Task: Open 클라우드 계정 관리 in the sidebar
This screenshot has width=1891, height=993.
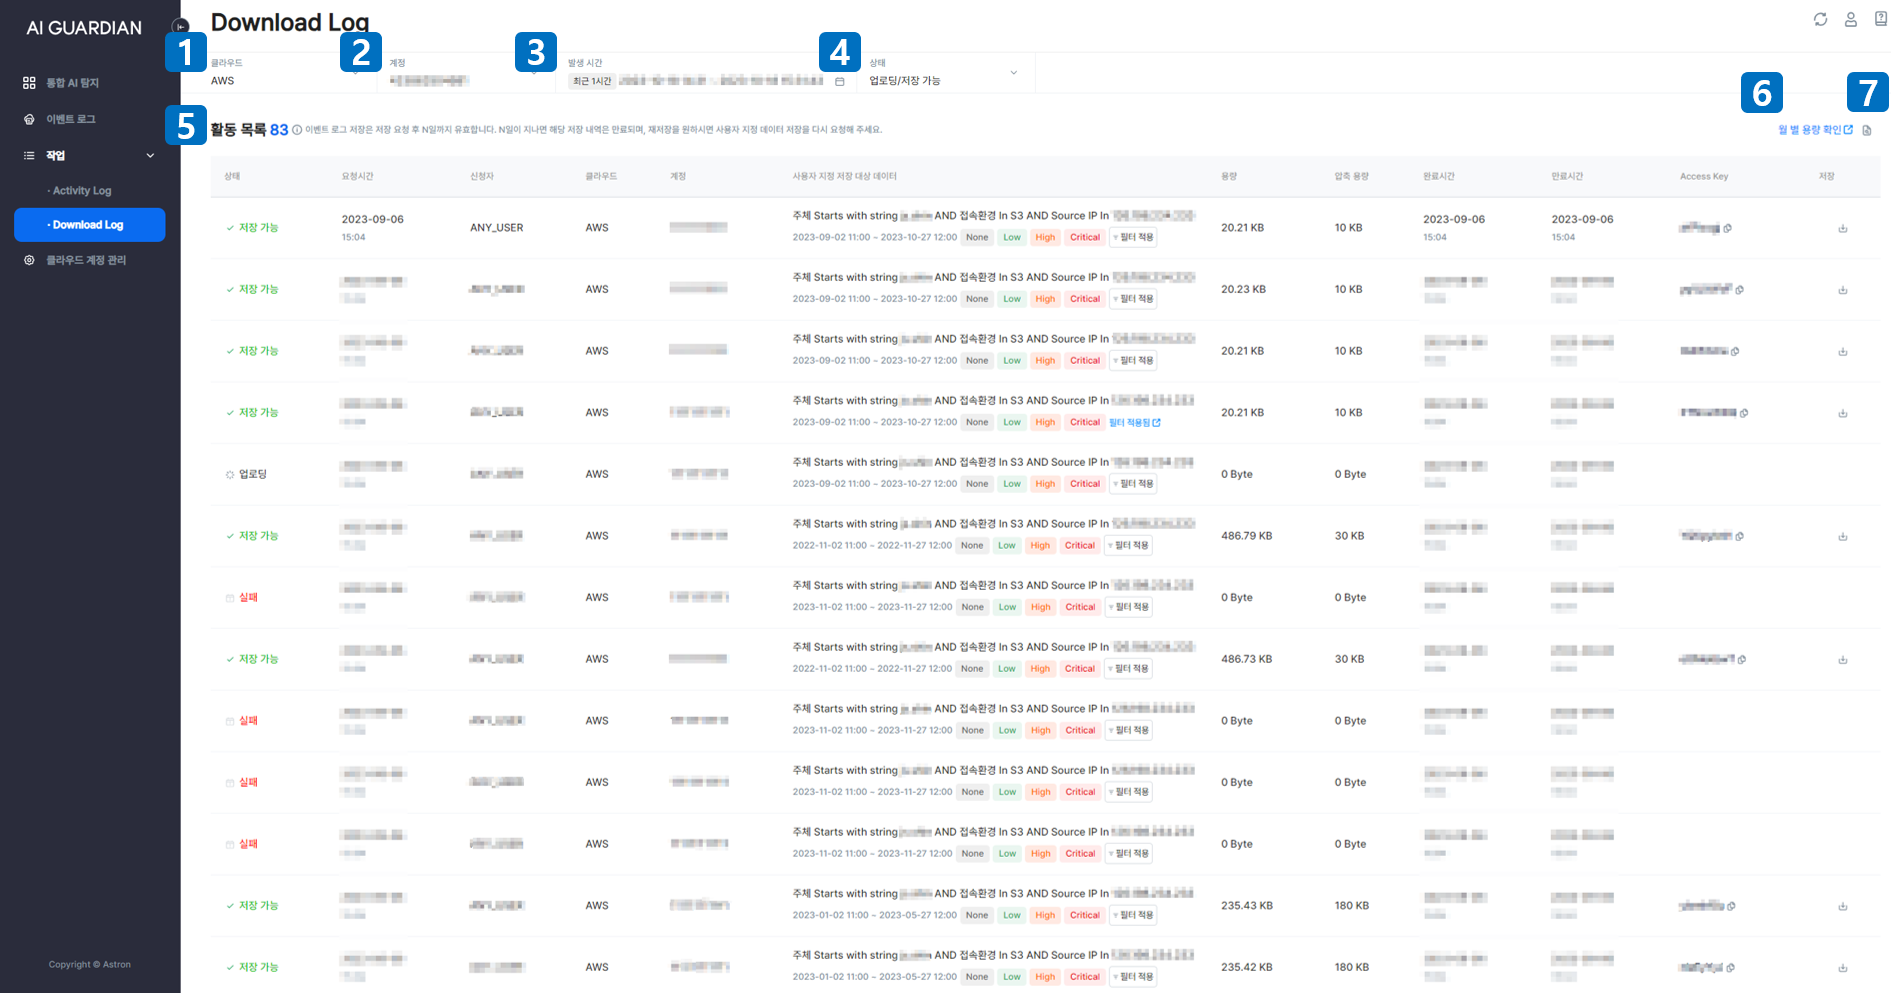Action: click(86, 260)
